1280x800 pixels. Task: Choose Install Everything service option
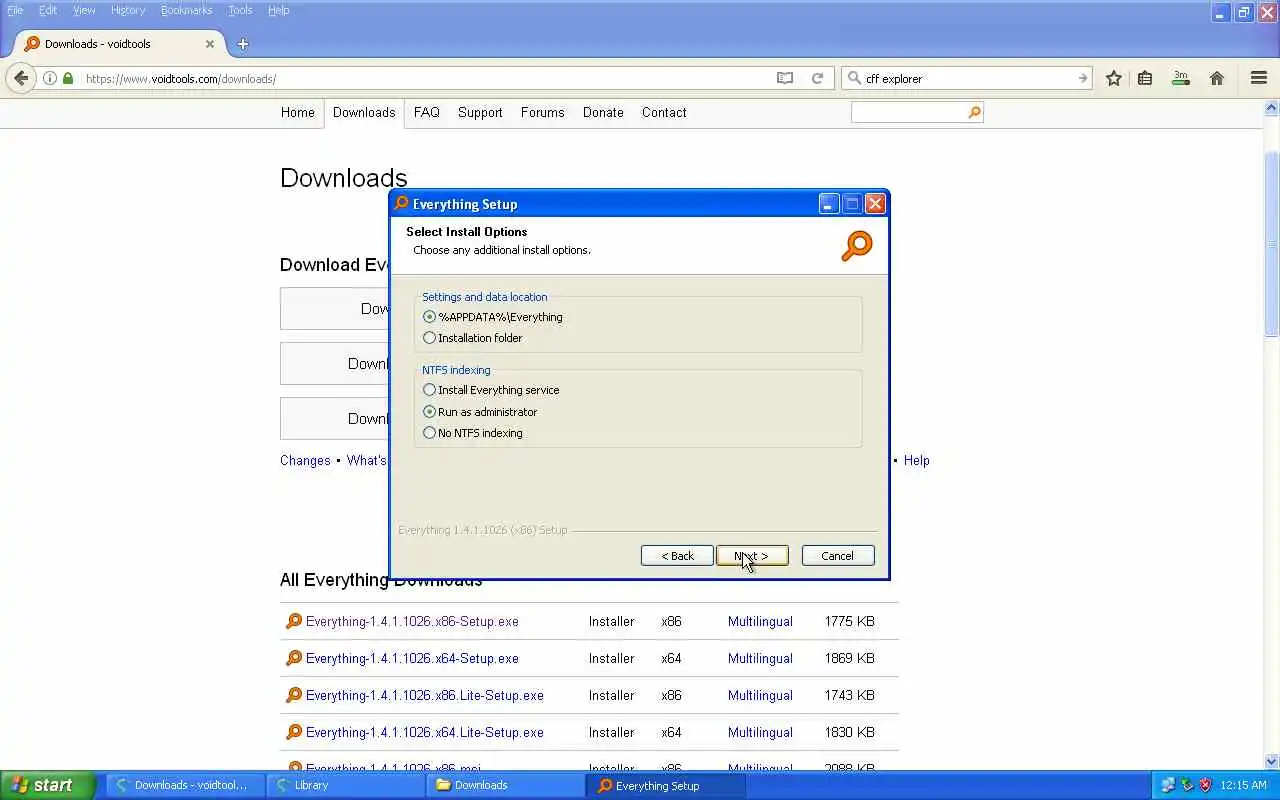(491, 390)
